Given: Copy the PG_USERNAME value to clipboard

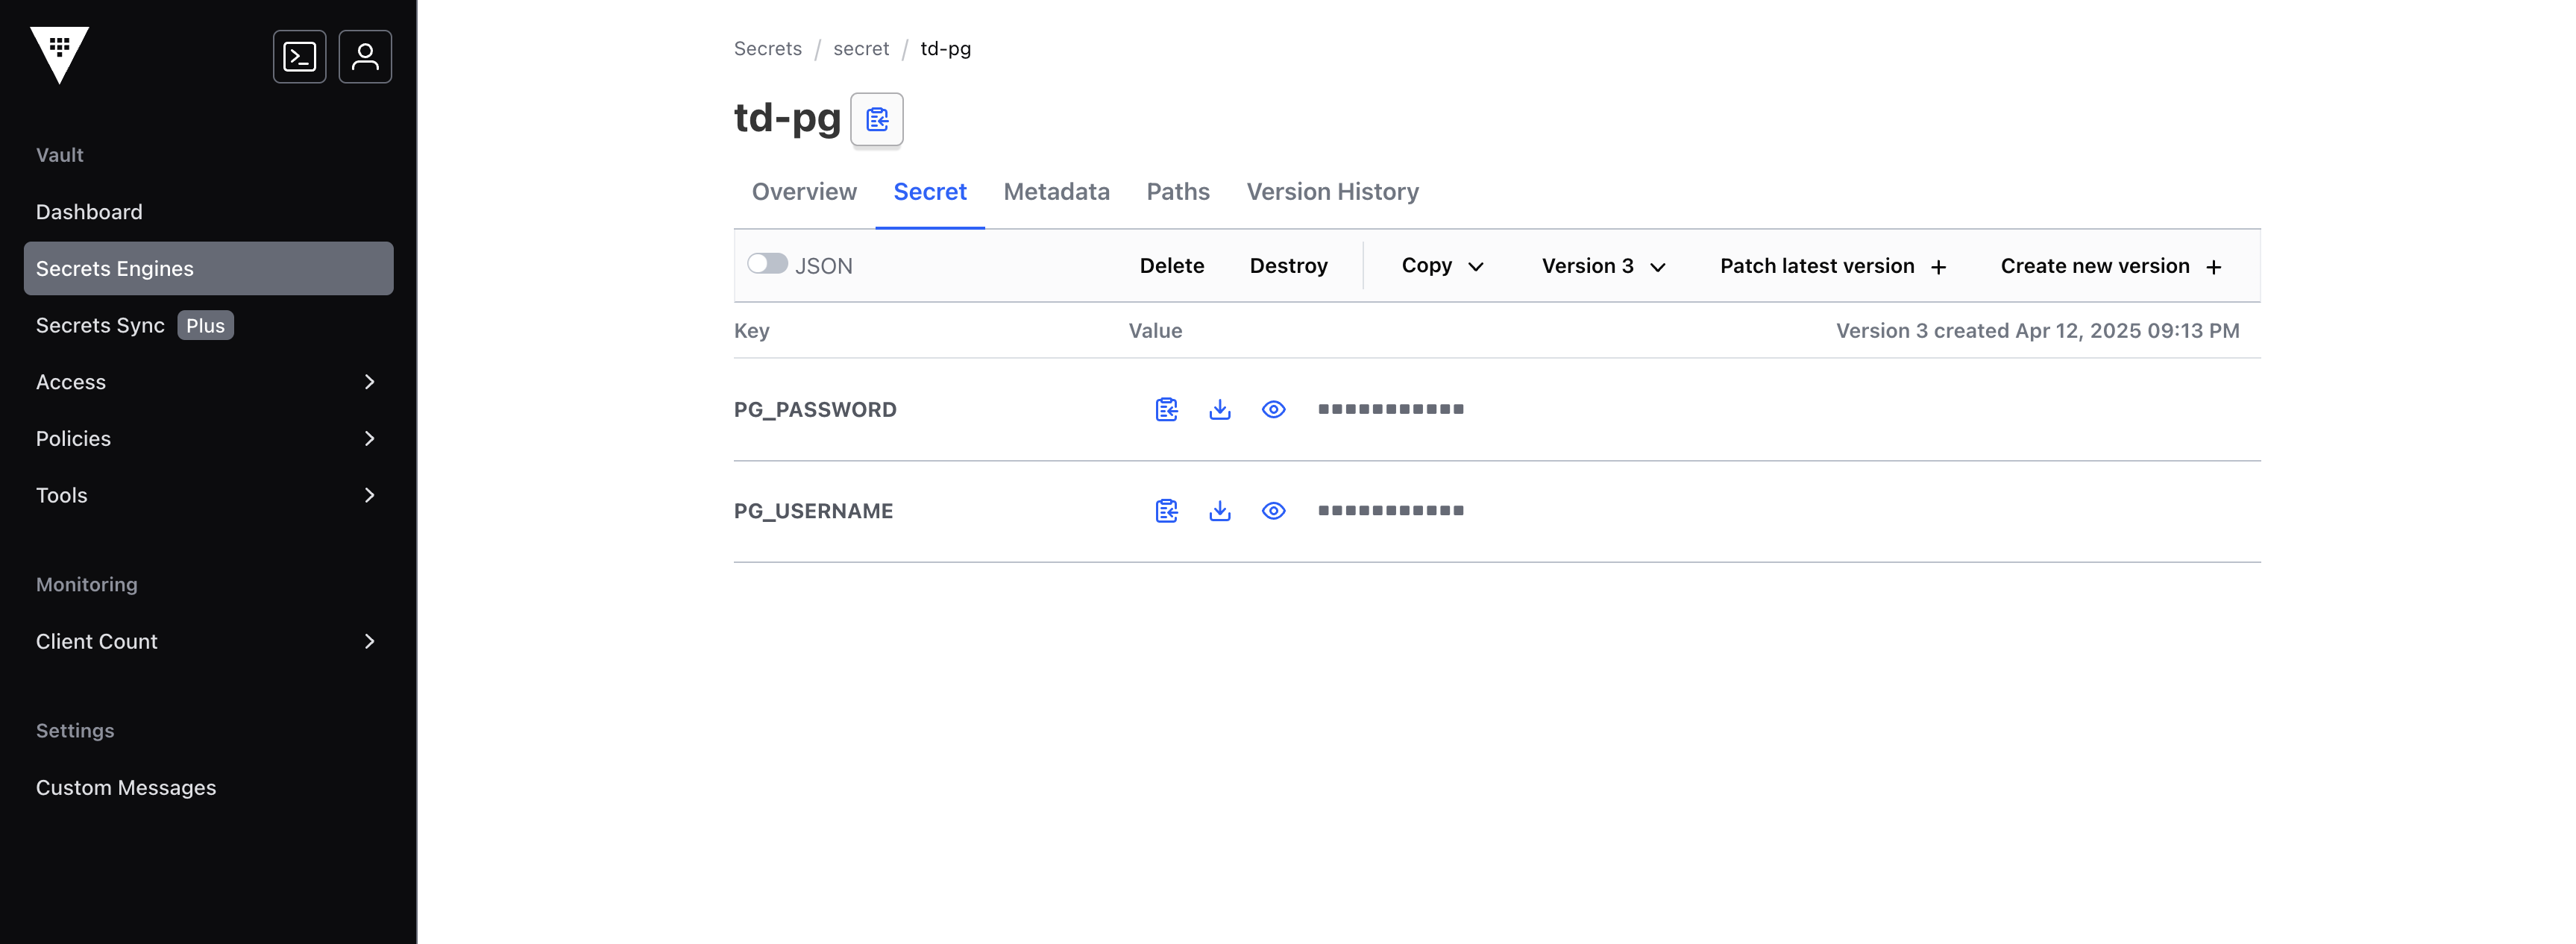Looking at the screenshot, I should [1166, 511].
